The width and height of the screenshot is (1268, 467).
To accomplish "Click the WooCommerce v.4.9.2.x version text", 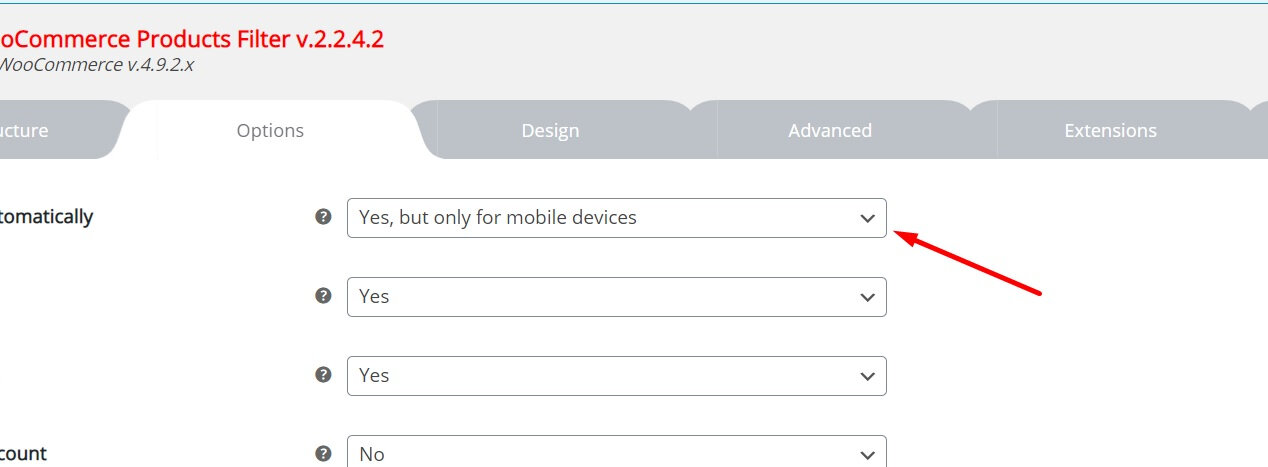I will tap(95, 65).
